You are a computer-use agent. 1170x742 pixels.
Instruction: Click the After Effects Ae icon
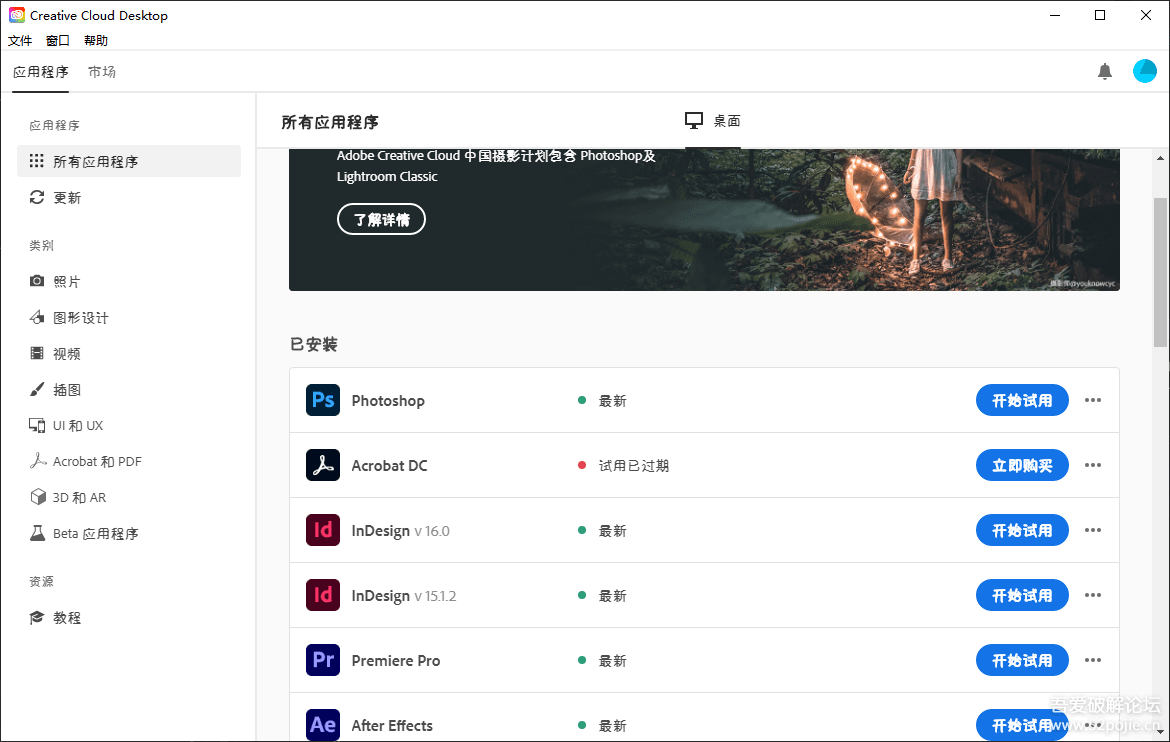tap(322, 724)
